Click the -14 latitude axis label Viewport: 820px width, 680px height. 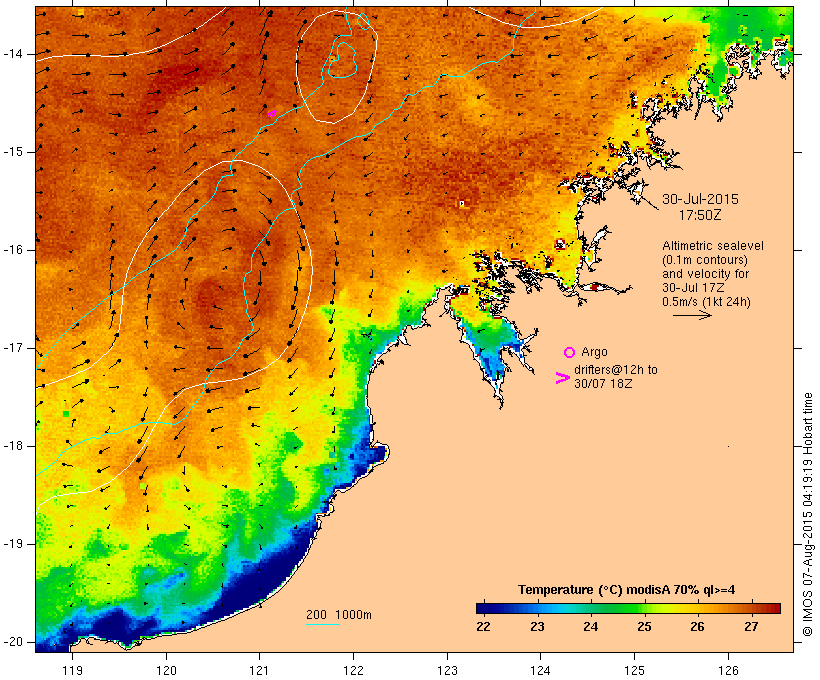(x=13, y=54)
